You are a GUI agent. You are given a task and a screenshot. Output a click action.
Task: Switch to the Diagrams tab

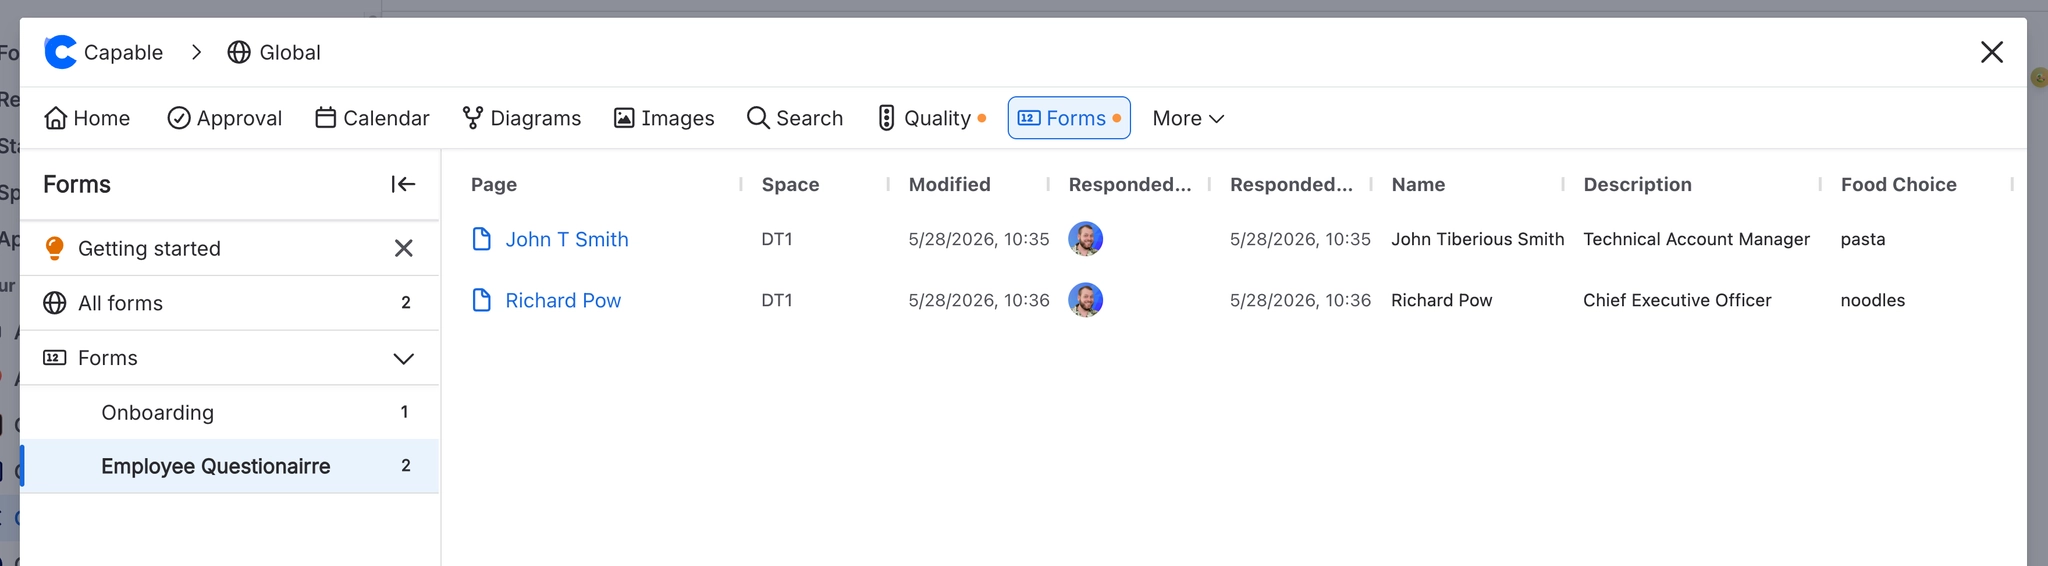521,118
